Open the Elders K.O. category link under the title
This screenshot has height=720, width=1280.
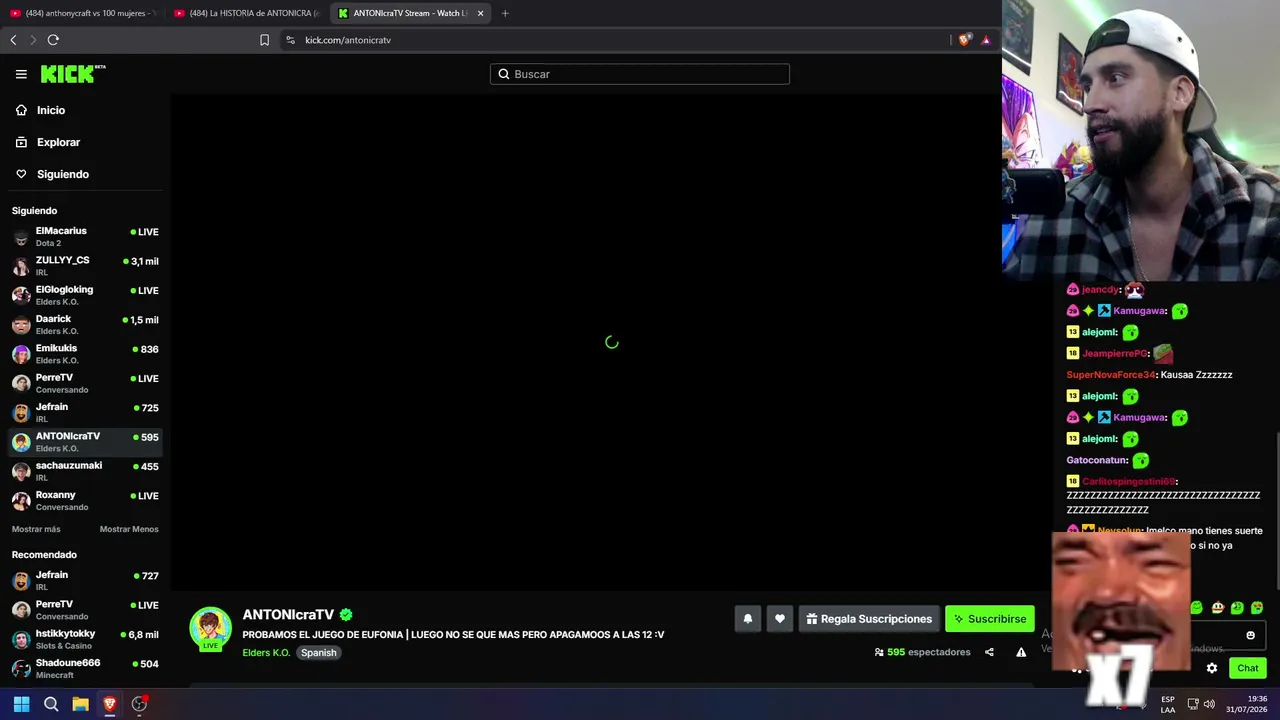pos(266,653)
